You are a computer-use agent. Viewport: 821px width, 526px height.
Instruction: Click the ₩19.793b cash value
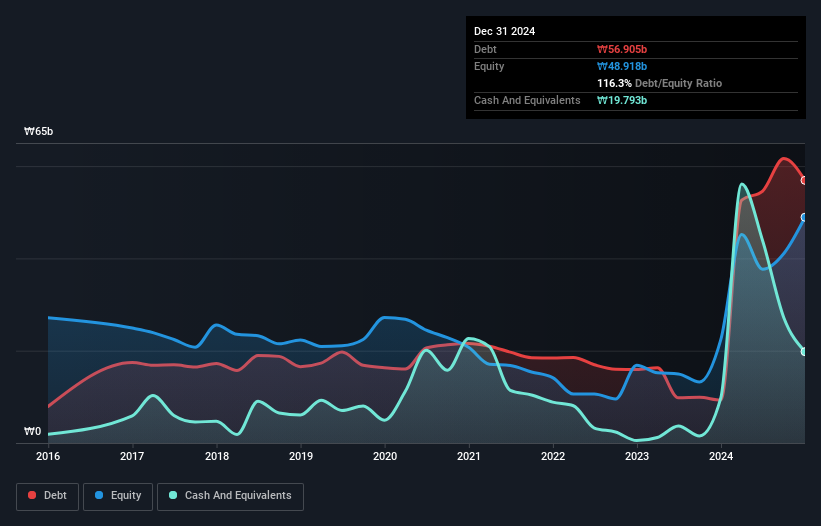pyautogui.click(x=622, y=100)
